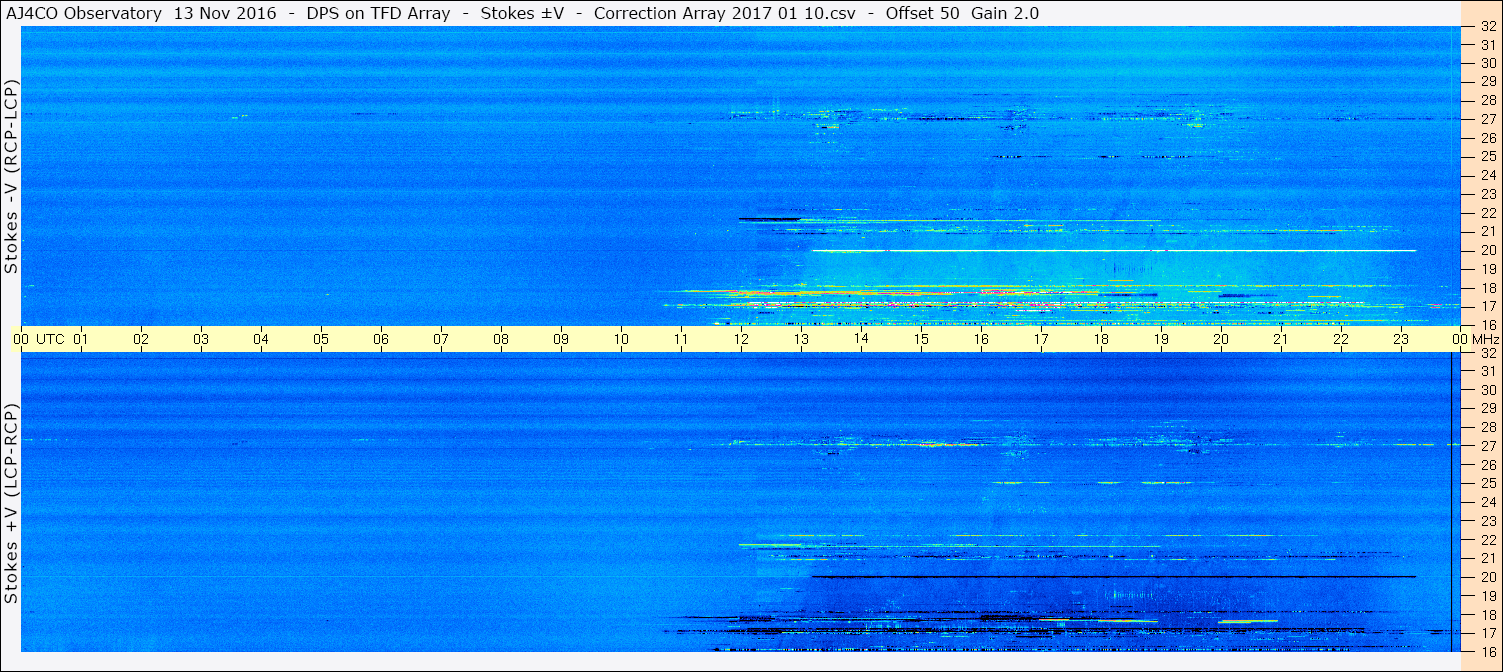1503x672 pixels.
Task: Select the 04 hour marker
Action: [x=261, y=340]
